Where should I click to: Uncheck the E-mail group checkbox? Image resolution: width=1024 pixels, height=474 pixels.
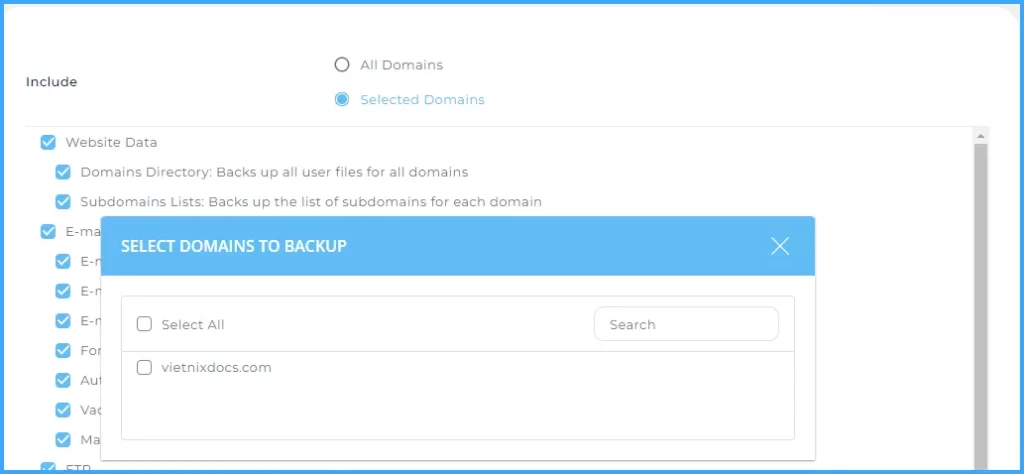click(48, 232)
